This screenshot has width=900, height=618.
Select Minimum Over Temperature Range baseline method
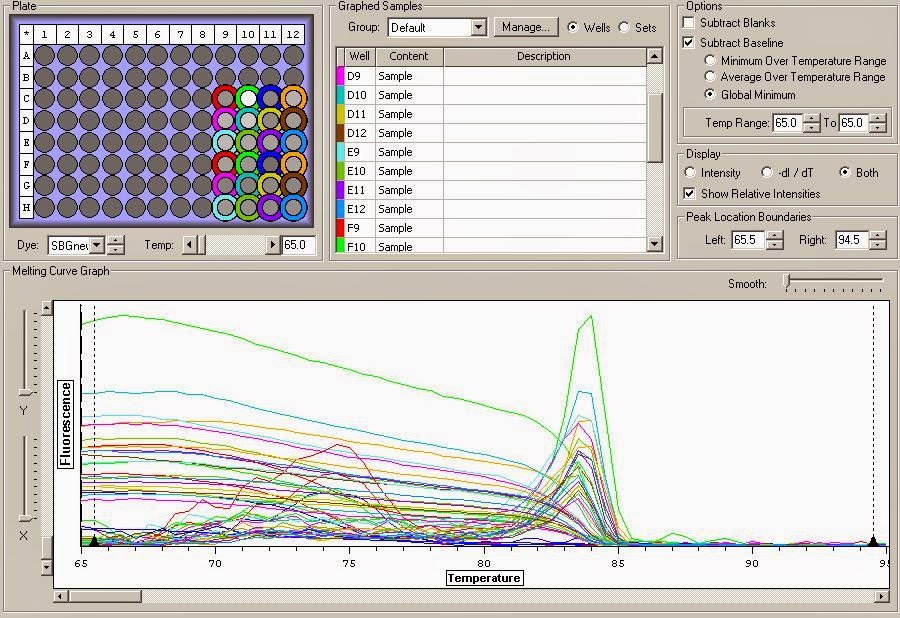point(710,61)
